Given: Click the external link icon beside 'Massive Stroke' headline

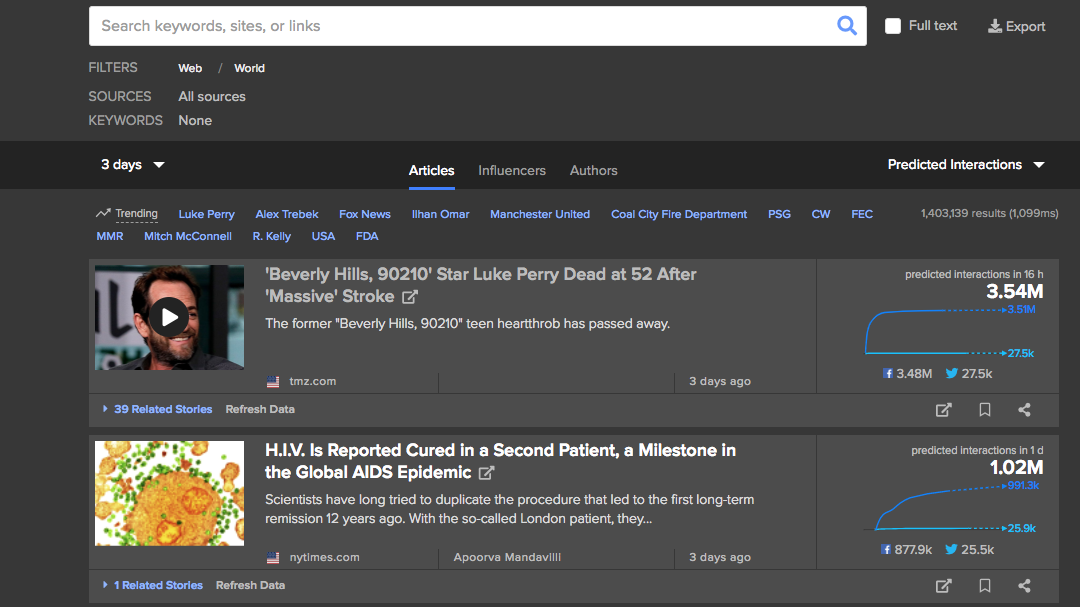Looking at the screenshot, I should coord(410,296).
